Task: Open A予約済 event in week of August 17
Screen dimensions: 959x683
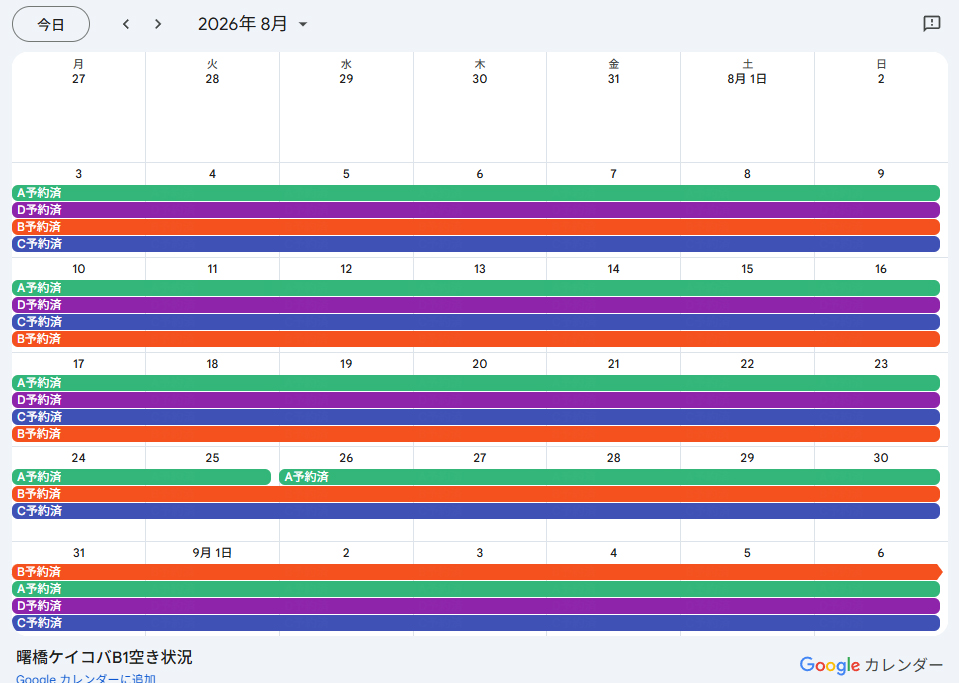Action: [476, 383]
